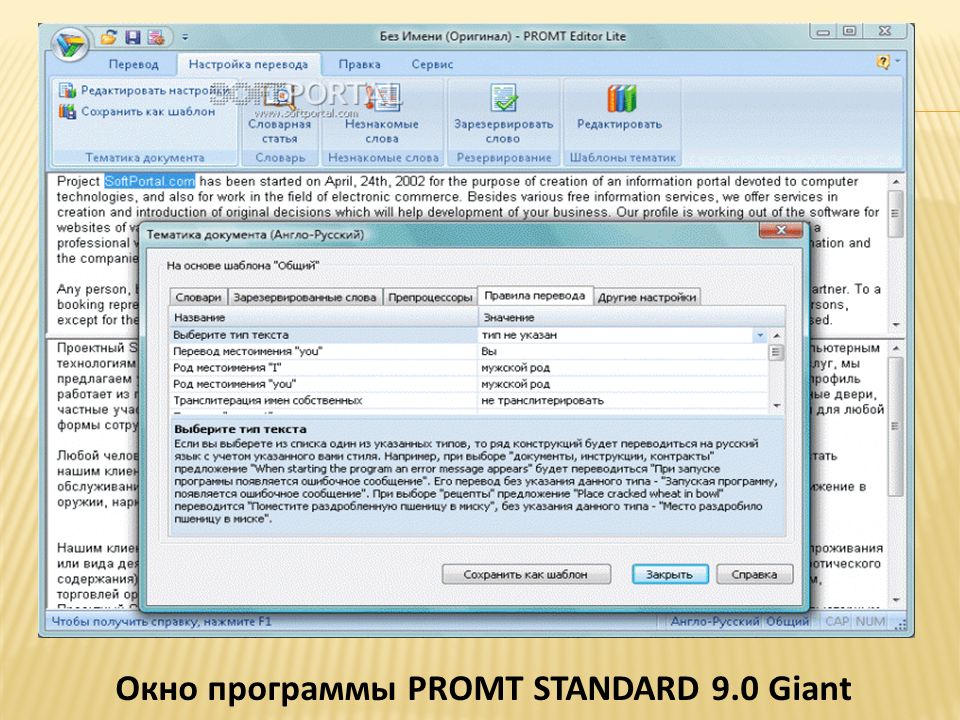This screenshot has height=720, width=960.
Task: Click the source text pane scroll down arrow
Action: point(895,324)
